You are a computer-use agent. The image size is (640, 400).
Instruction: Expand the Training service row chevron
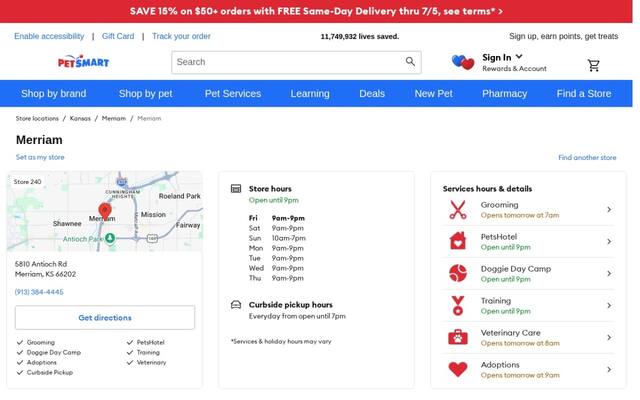click(x=609, y=305)
